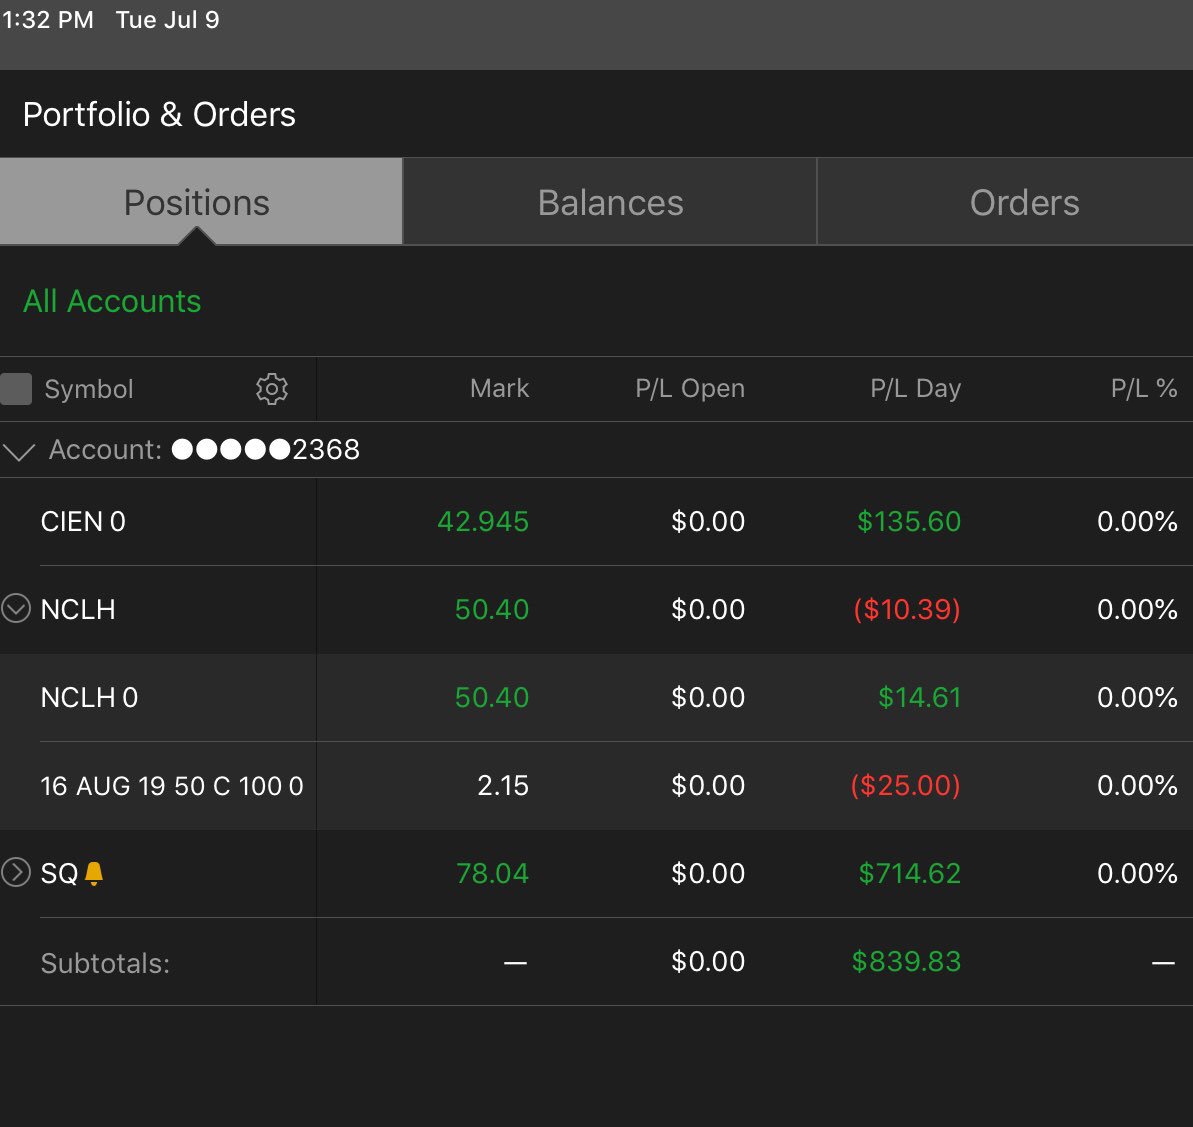Open the All Accounts selector
Viewport: 1193px width, 1127px height.
coord(112,301)
